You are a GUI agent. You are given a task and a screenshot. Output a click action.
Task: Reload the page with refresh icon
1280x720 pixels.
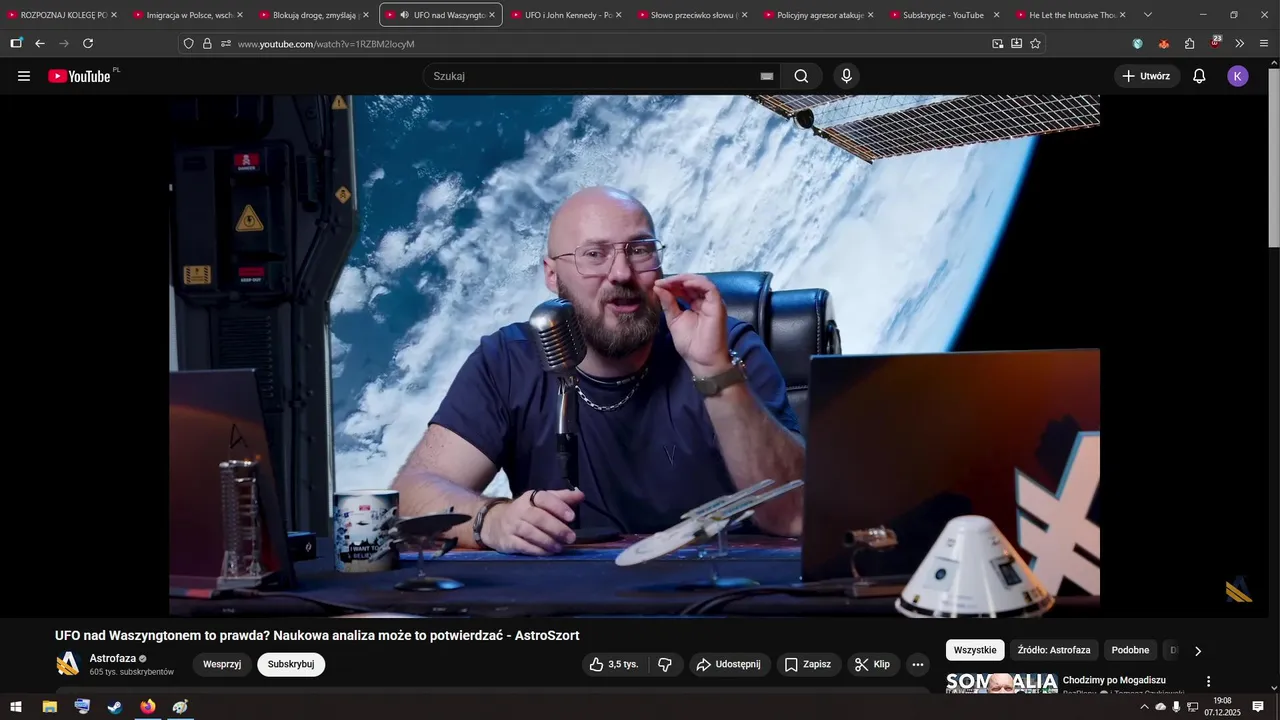[88, 43]
